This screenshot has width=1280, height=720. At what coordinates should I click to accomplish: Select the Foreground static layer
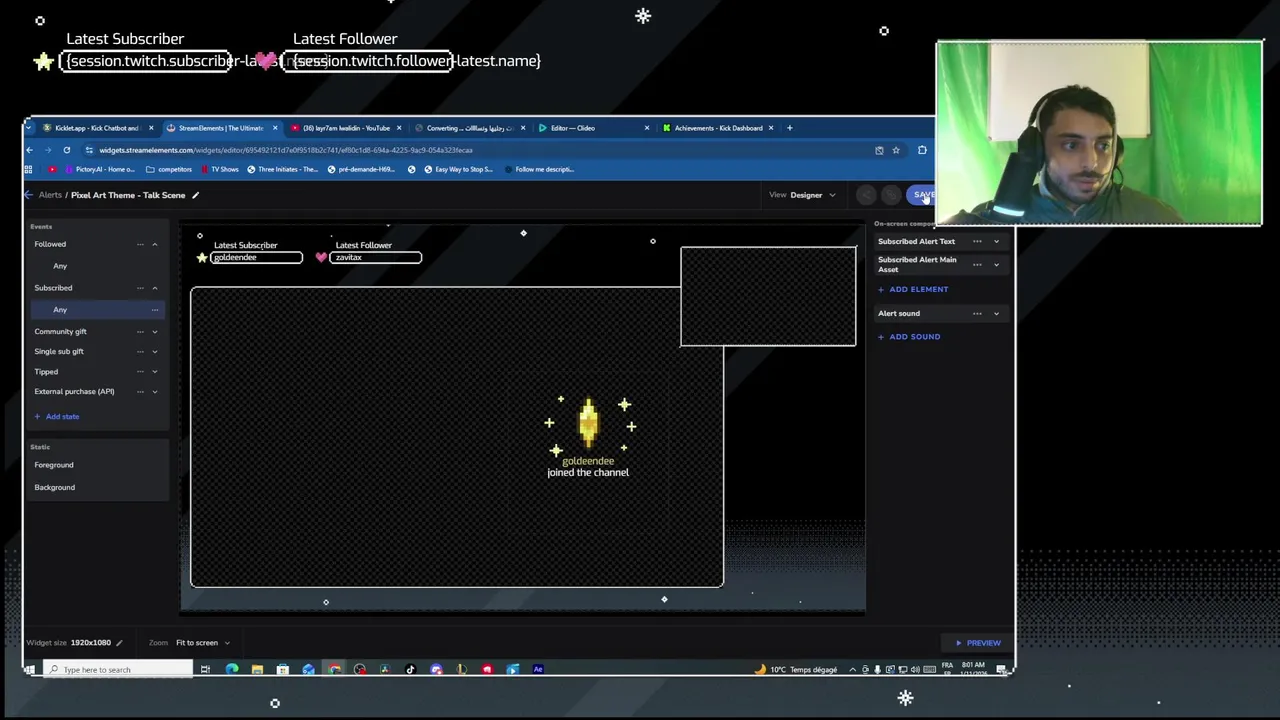coord(54,465)
